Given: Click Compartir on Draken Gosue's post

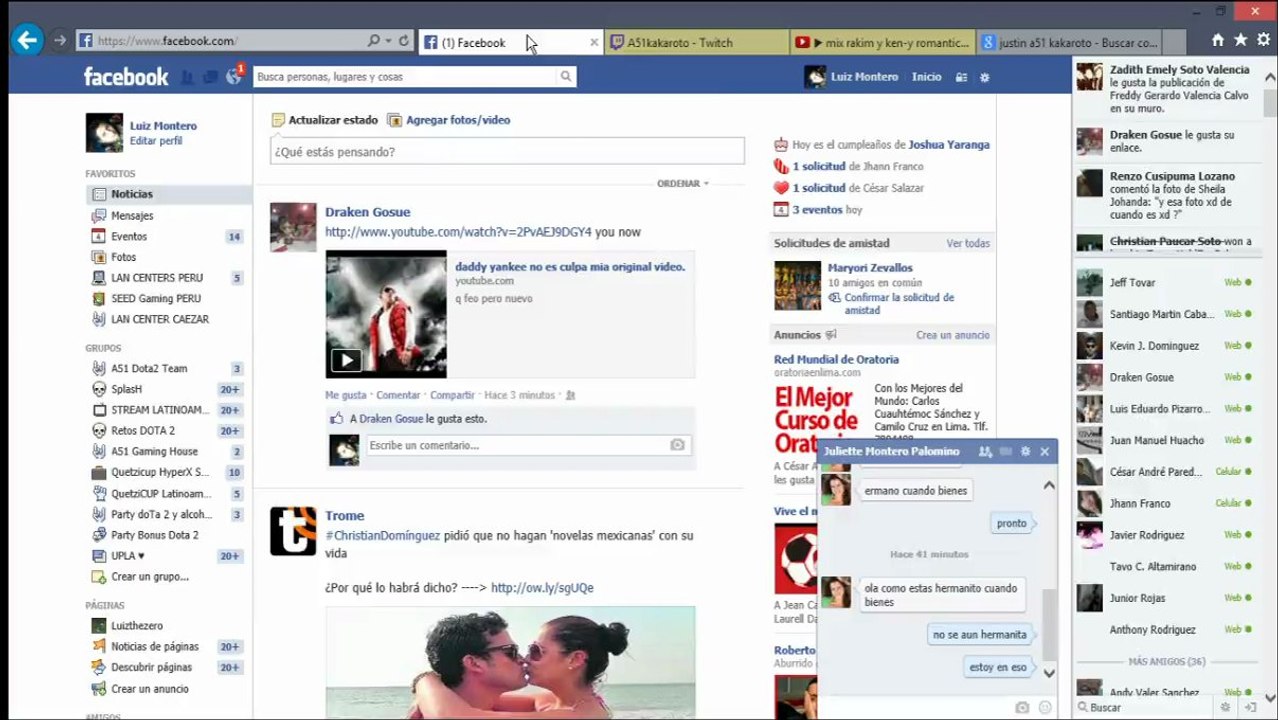Looking at the screenshot, I should pos(452,395).
